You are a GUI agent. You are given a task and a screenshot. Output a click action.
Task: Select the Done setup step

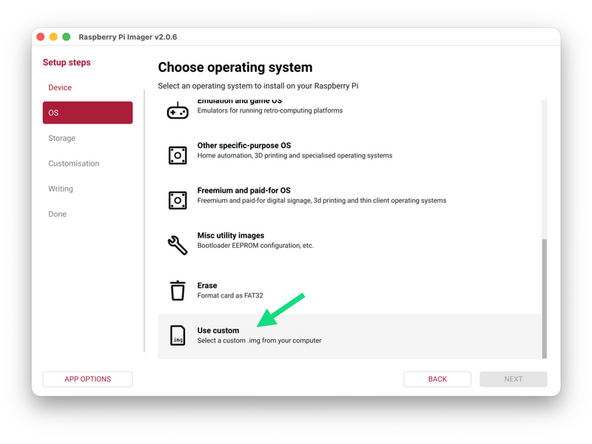pos(57,214)
